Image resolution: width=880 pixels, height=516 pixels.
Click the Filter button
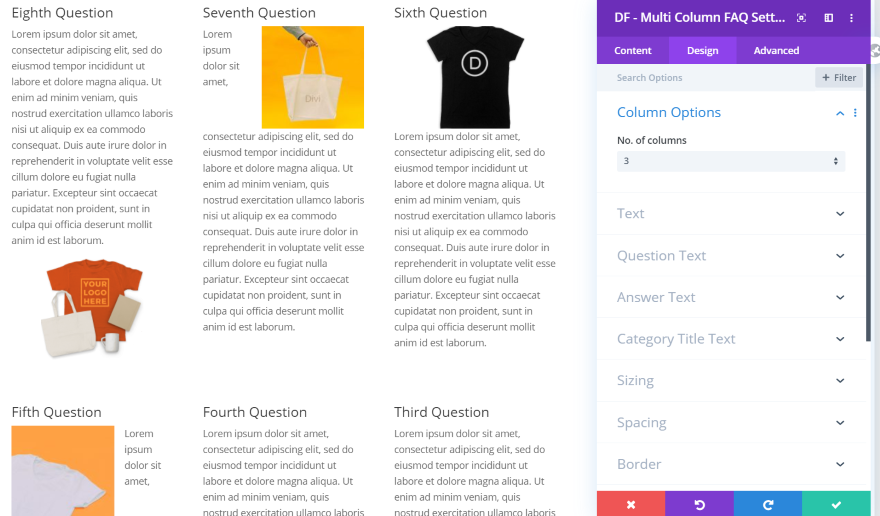tap(838, 77)
